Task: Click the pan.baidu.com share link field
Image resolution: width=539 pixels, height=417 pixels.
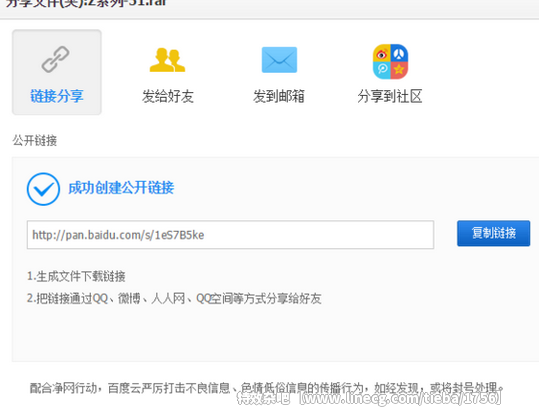Action: pyautogui.click(x=230, y=235)
